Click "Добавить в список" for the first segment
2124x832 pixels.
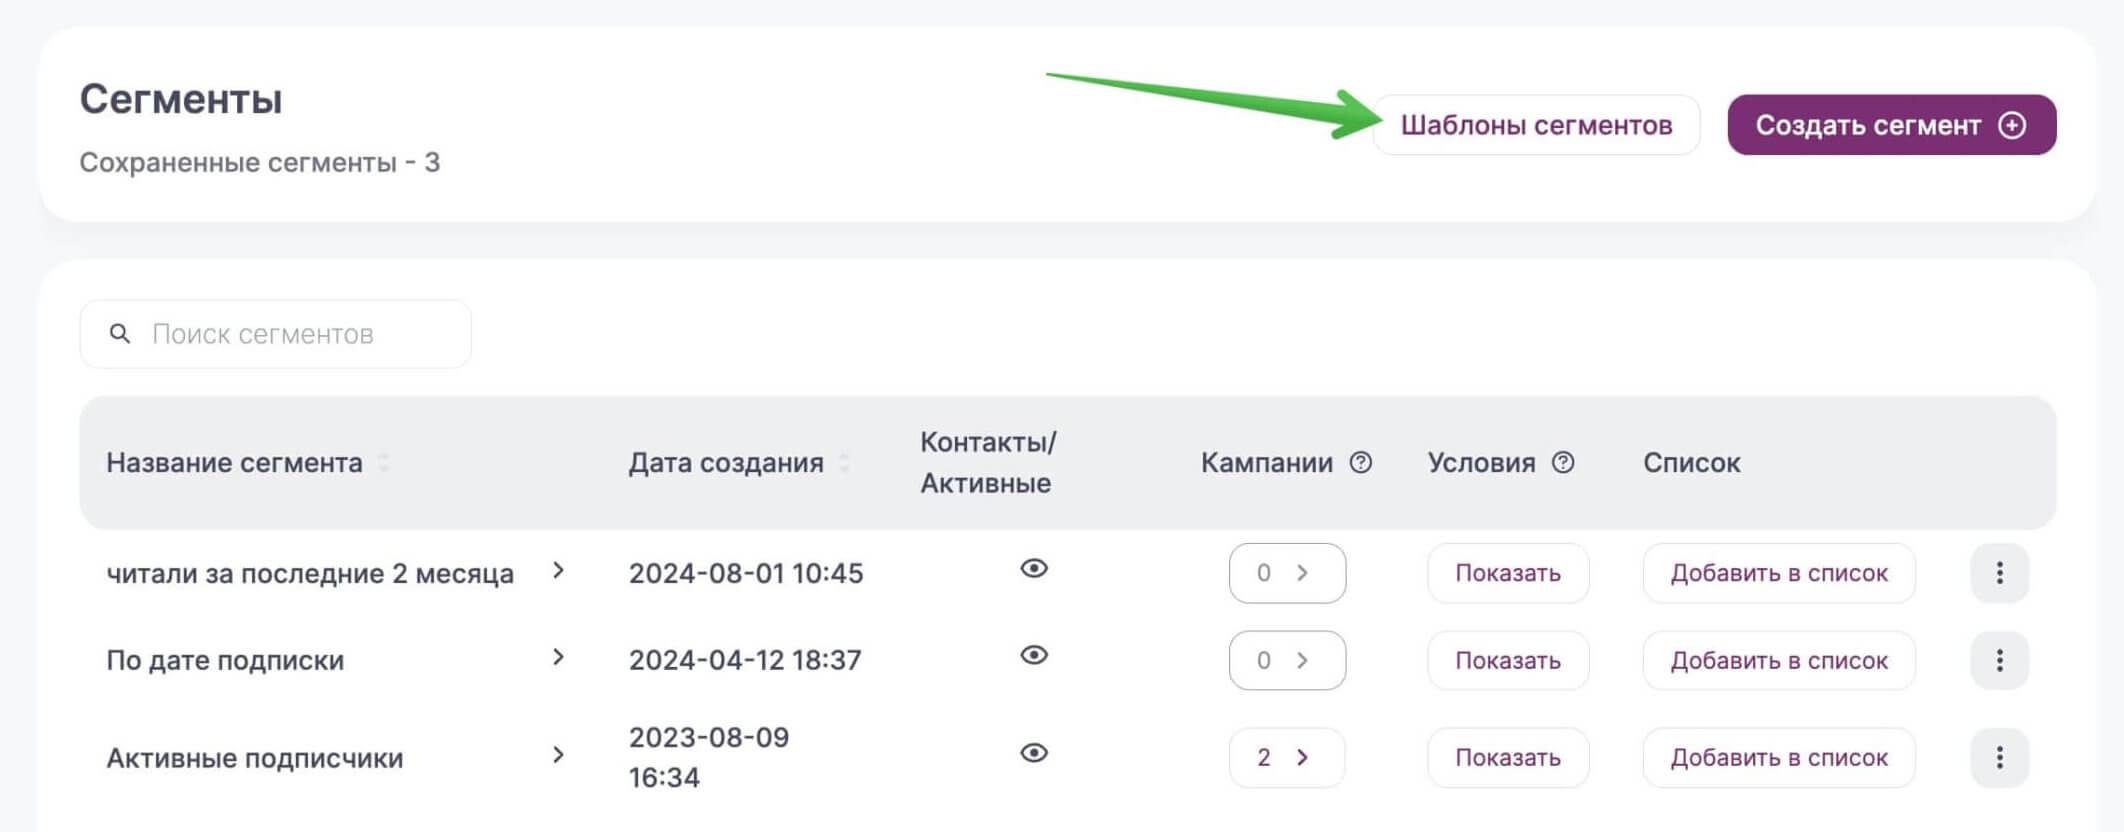point(1778,573)
